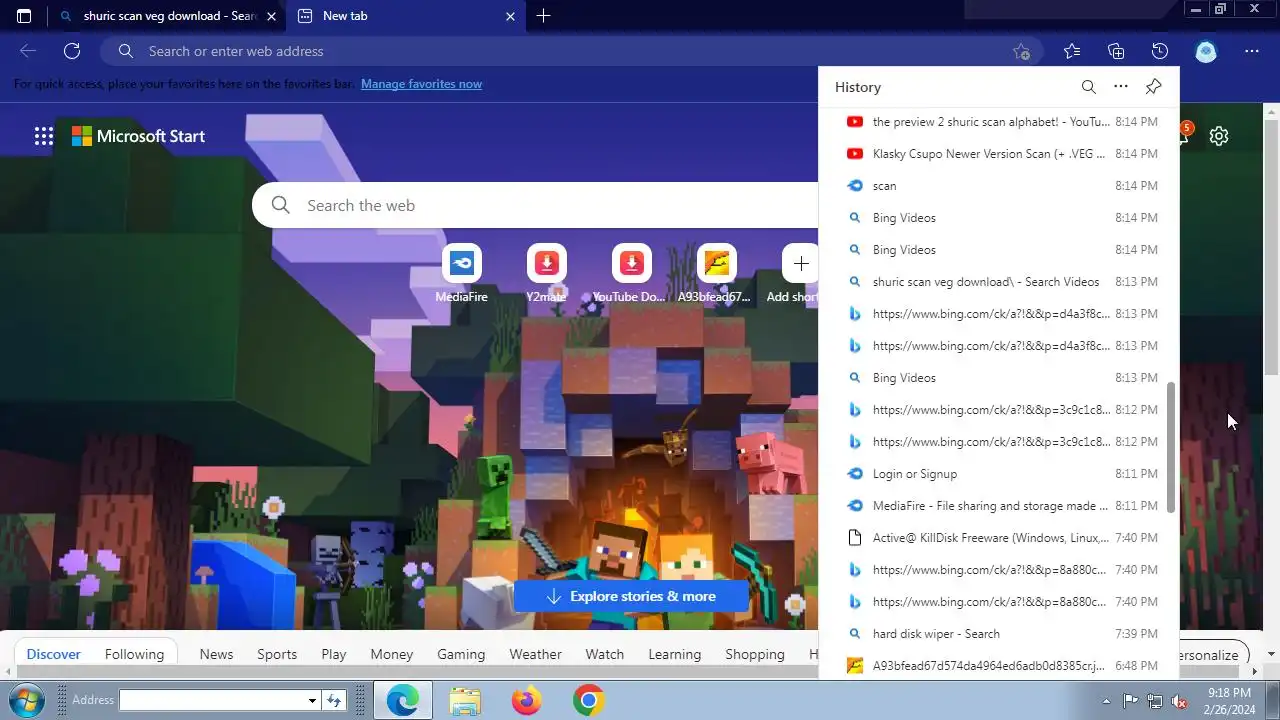1280x720 pixels.
Task: Open File Explorer from the taskbar
Action: [465, 700]
